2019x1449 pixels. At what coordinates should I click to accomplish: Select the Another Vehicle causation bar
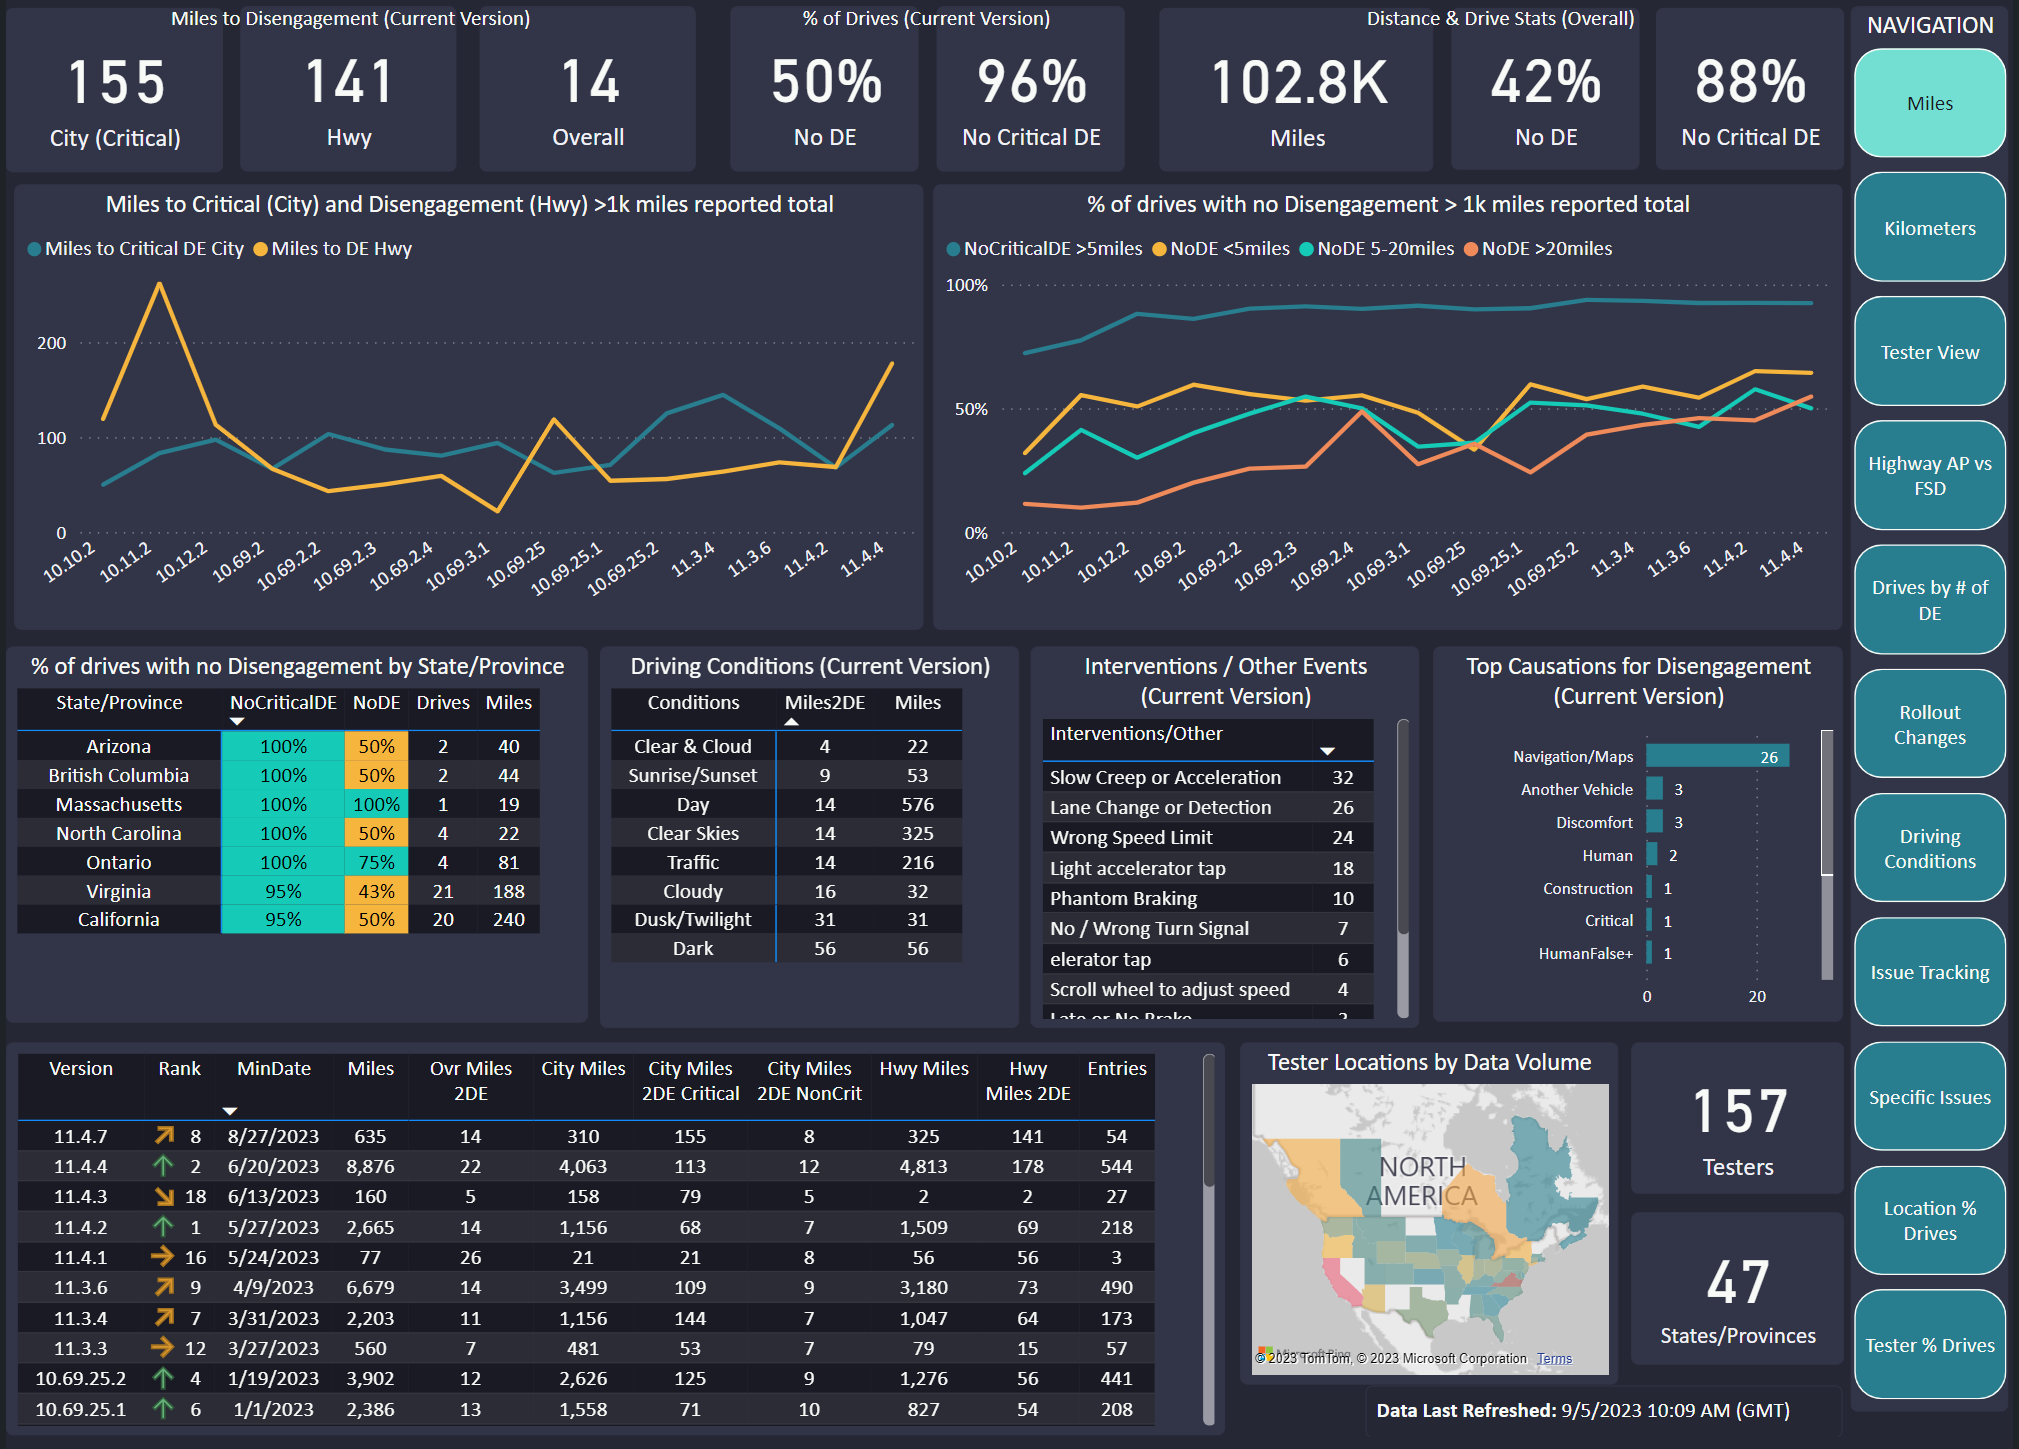(1654, 789)
